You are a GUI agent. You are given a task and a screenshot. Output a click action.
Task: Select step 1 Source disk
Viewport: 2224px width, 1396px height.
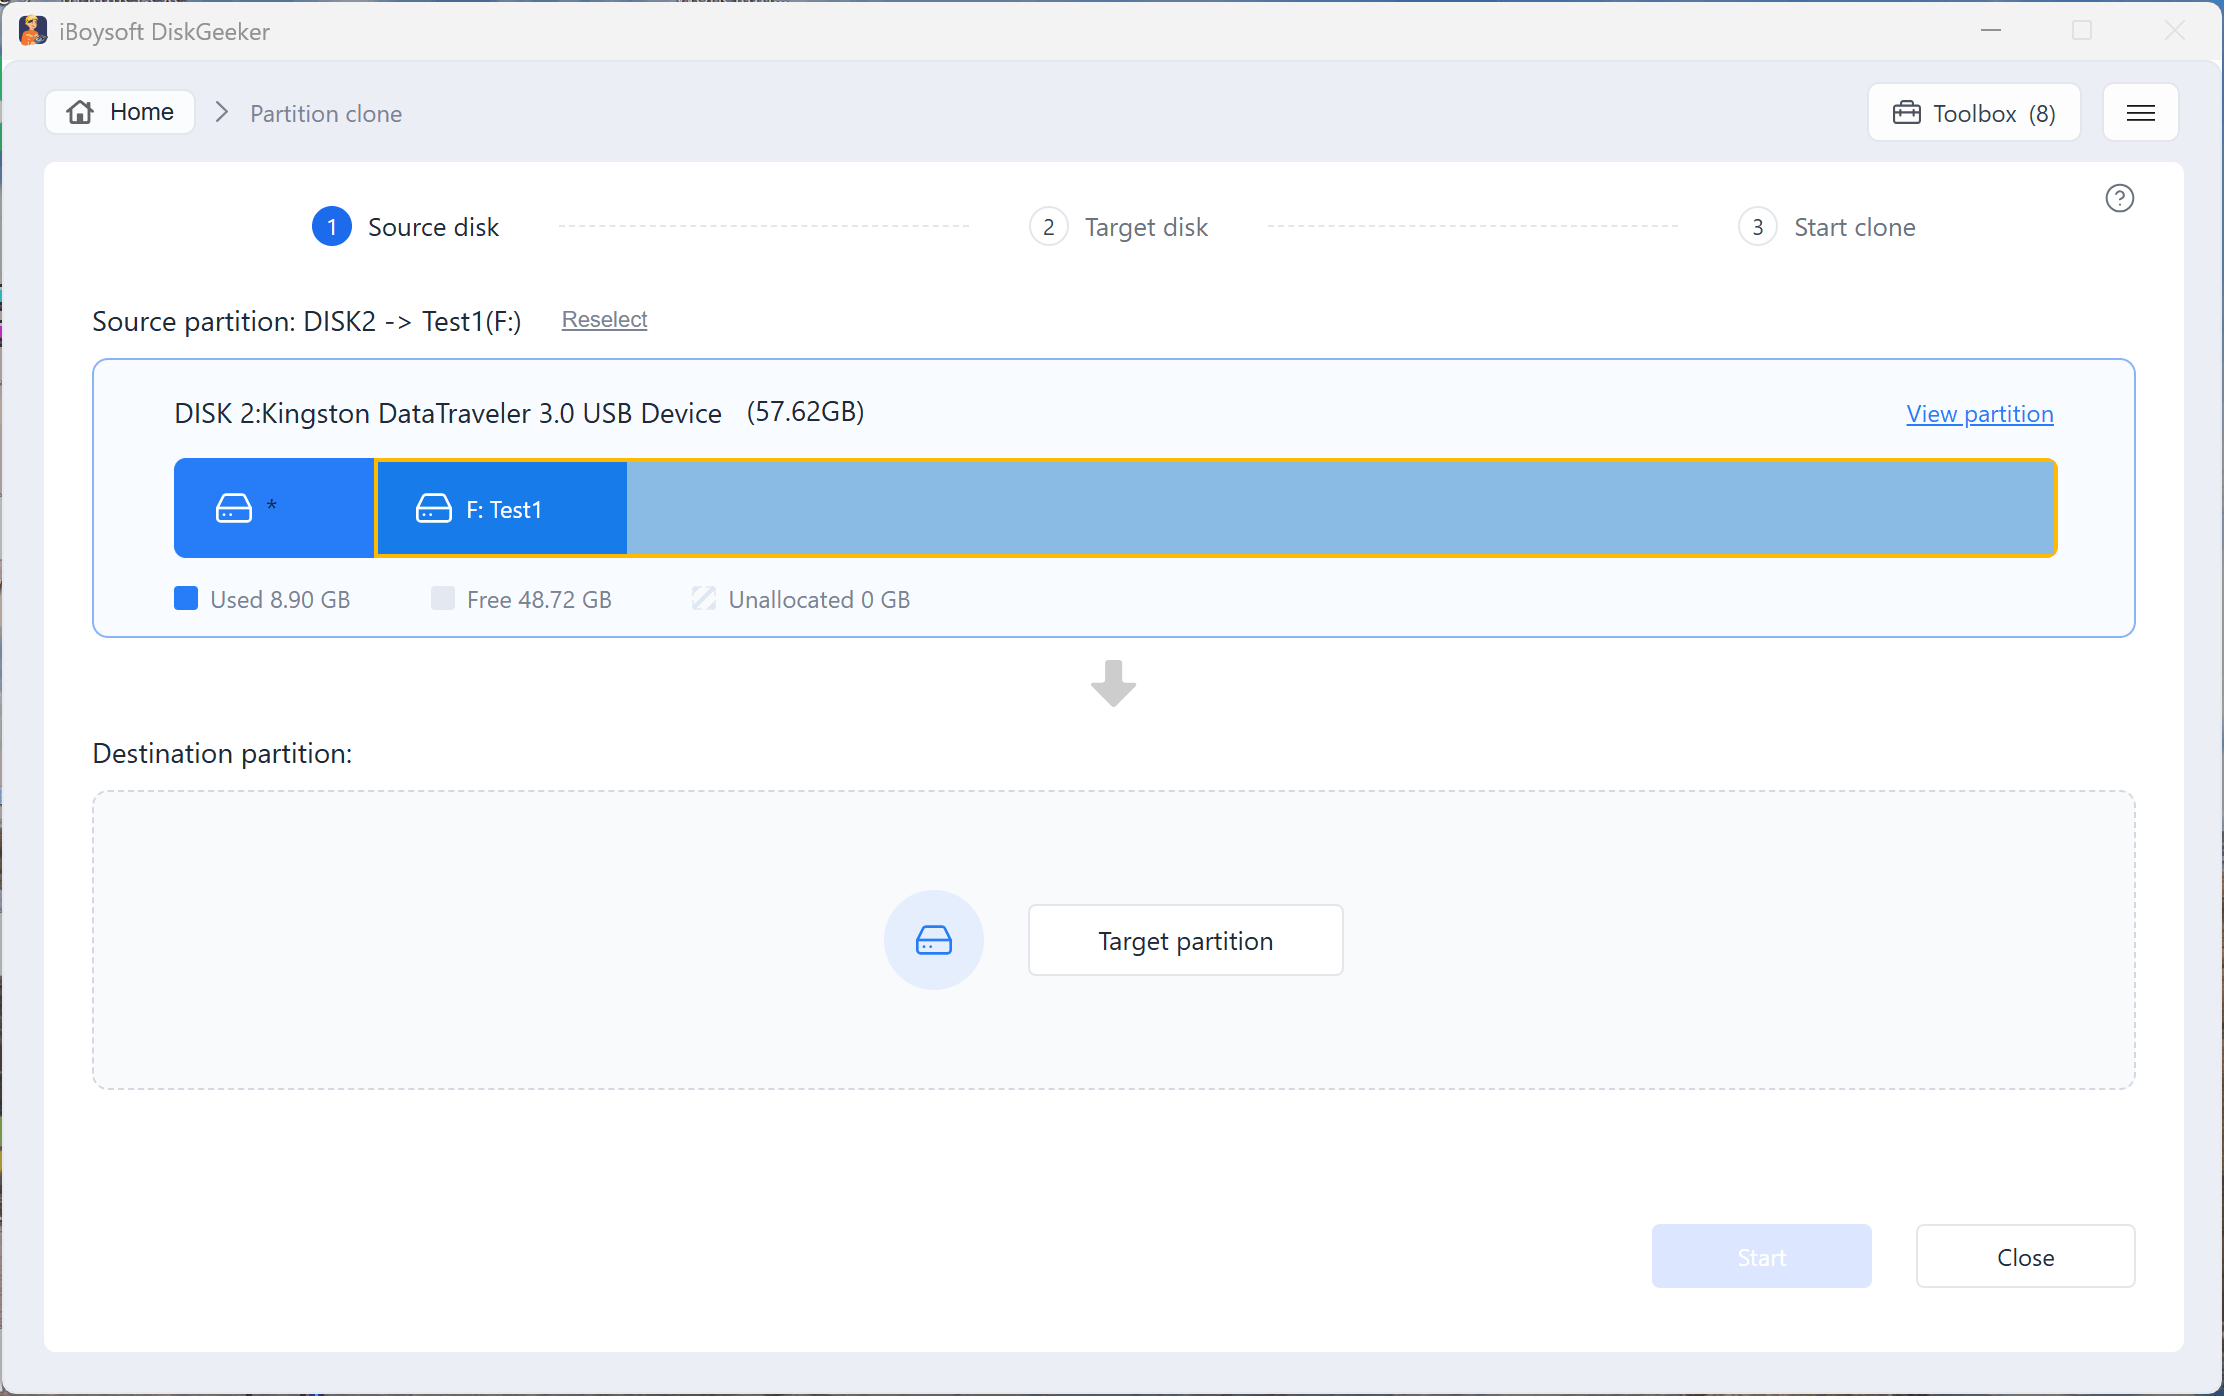coord(405,227)
